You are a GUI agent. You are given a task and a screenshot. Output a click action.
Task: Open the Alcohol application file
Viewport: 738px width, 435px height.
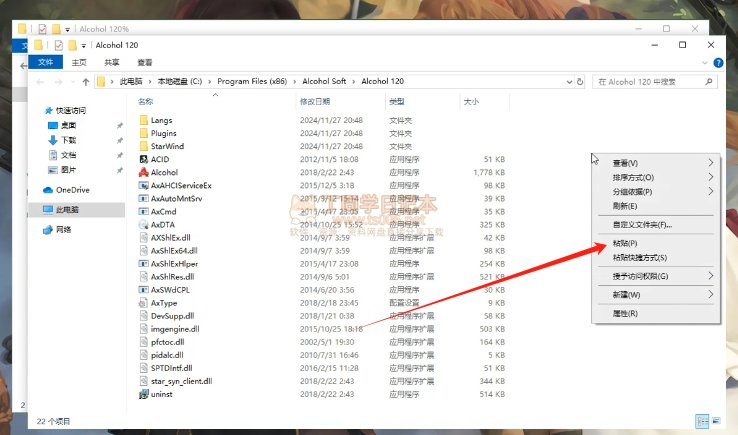163,172
